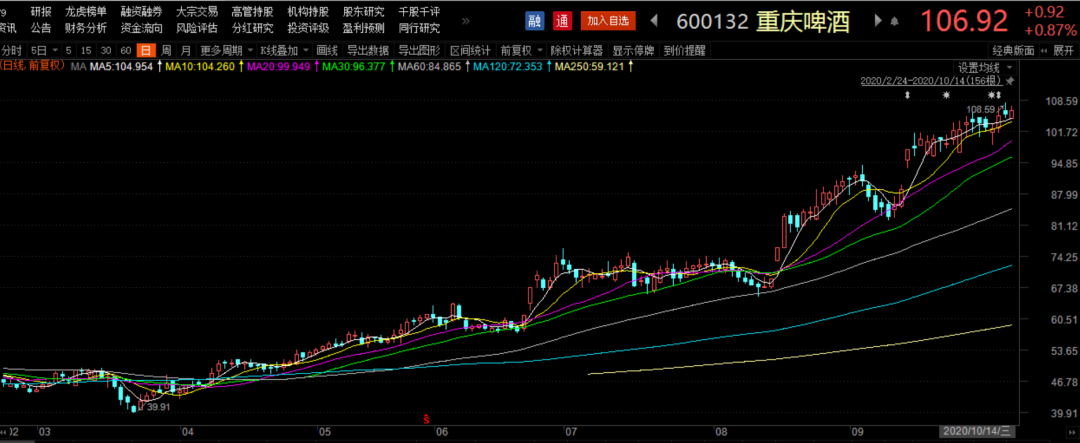The width and height of the screenshot is (1080, 443).
Task: Click the bell alert icon beside stock name
Action: point(895,21)
